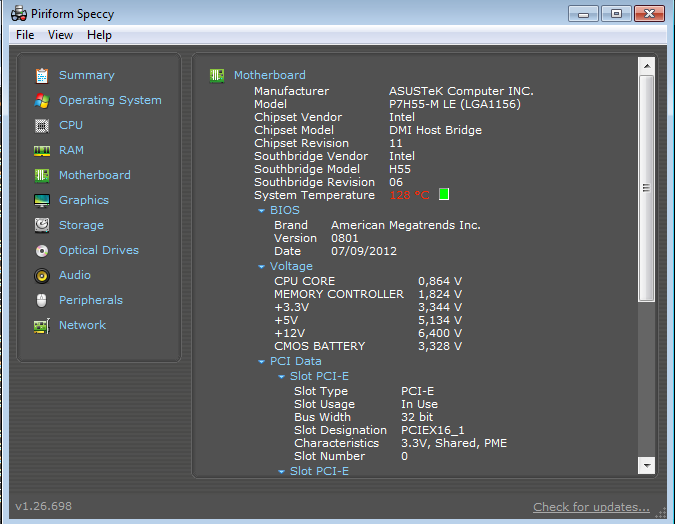This screenshot has height=524, width=675.
Task: Click the Audio speaker icon
Action: click(42, 276)
